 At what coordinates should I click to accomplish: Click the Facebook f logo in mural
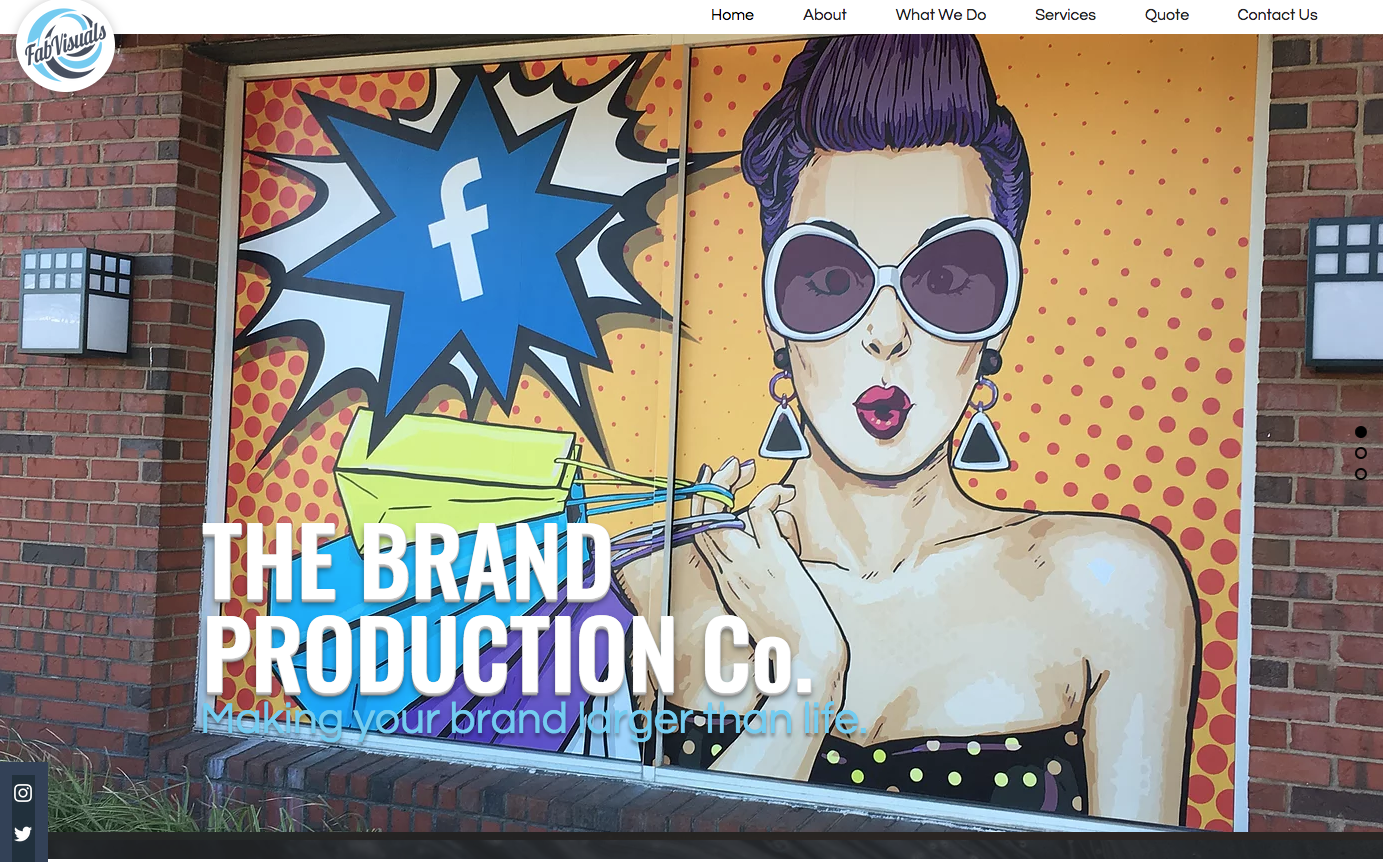(459, 229)
